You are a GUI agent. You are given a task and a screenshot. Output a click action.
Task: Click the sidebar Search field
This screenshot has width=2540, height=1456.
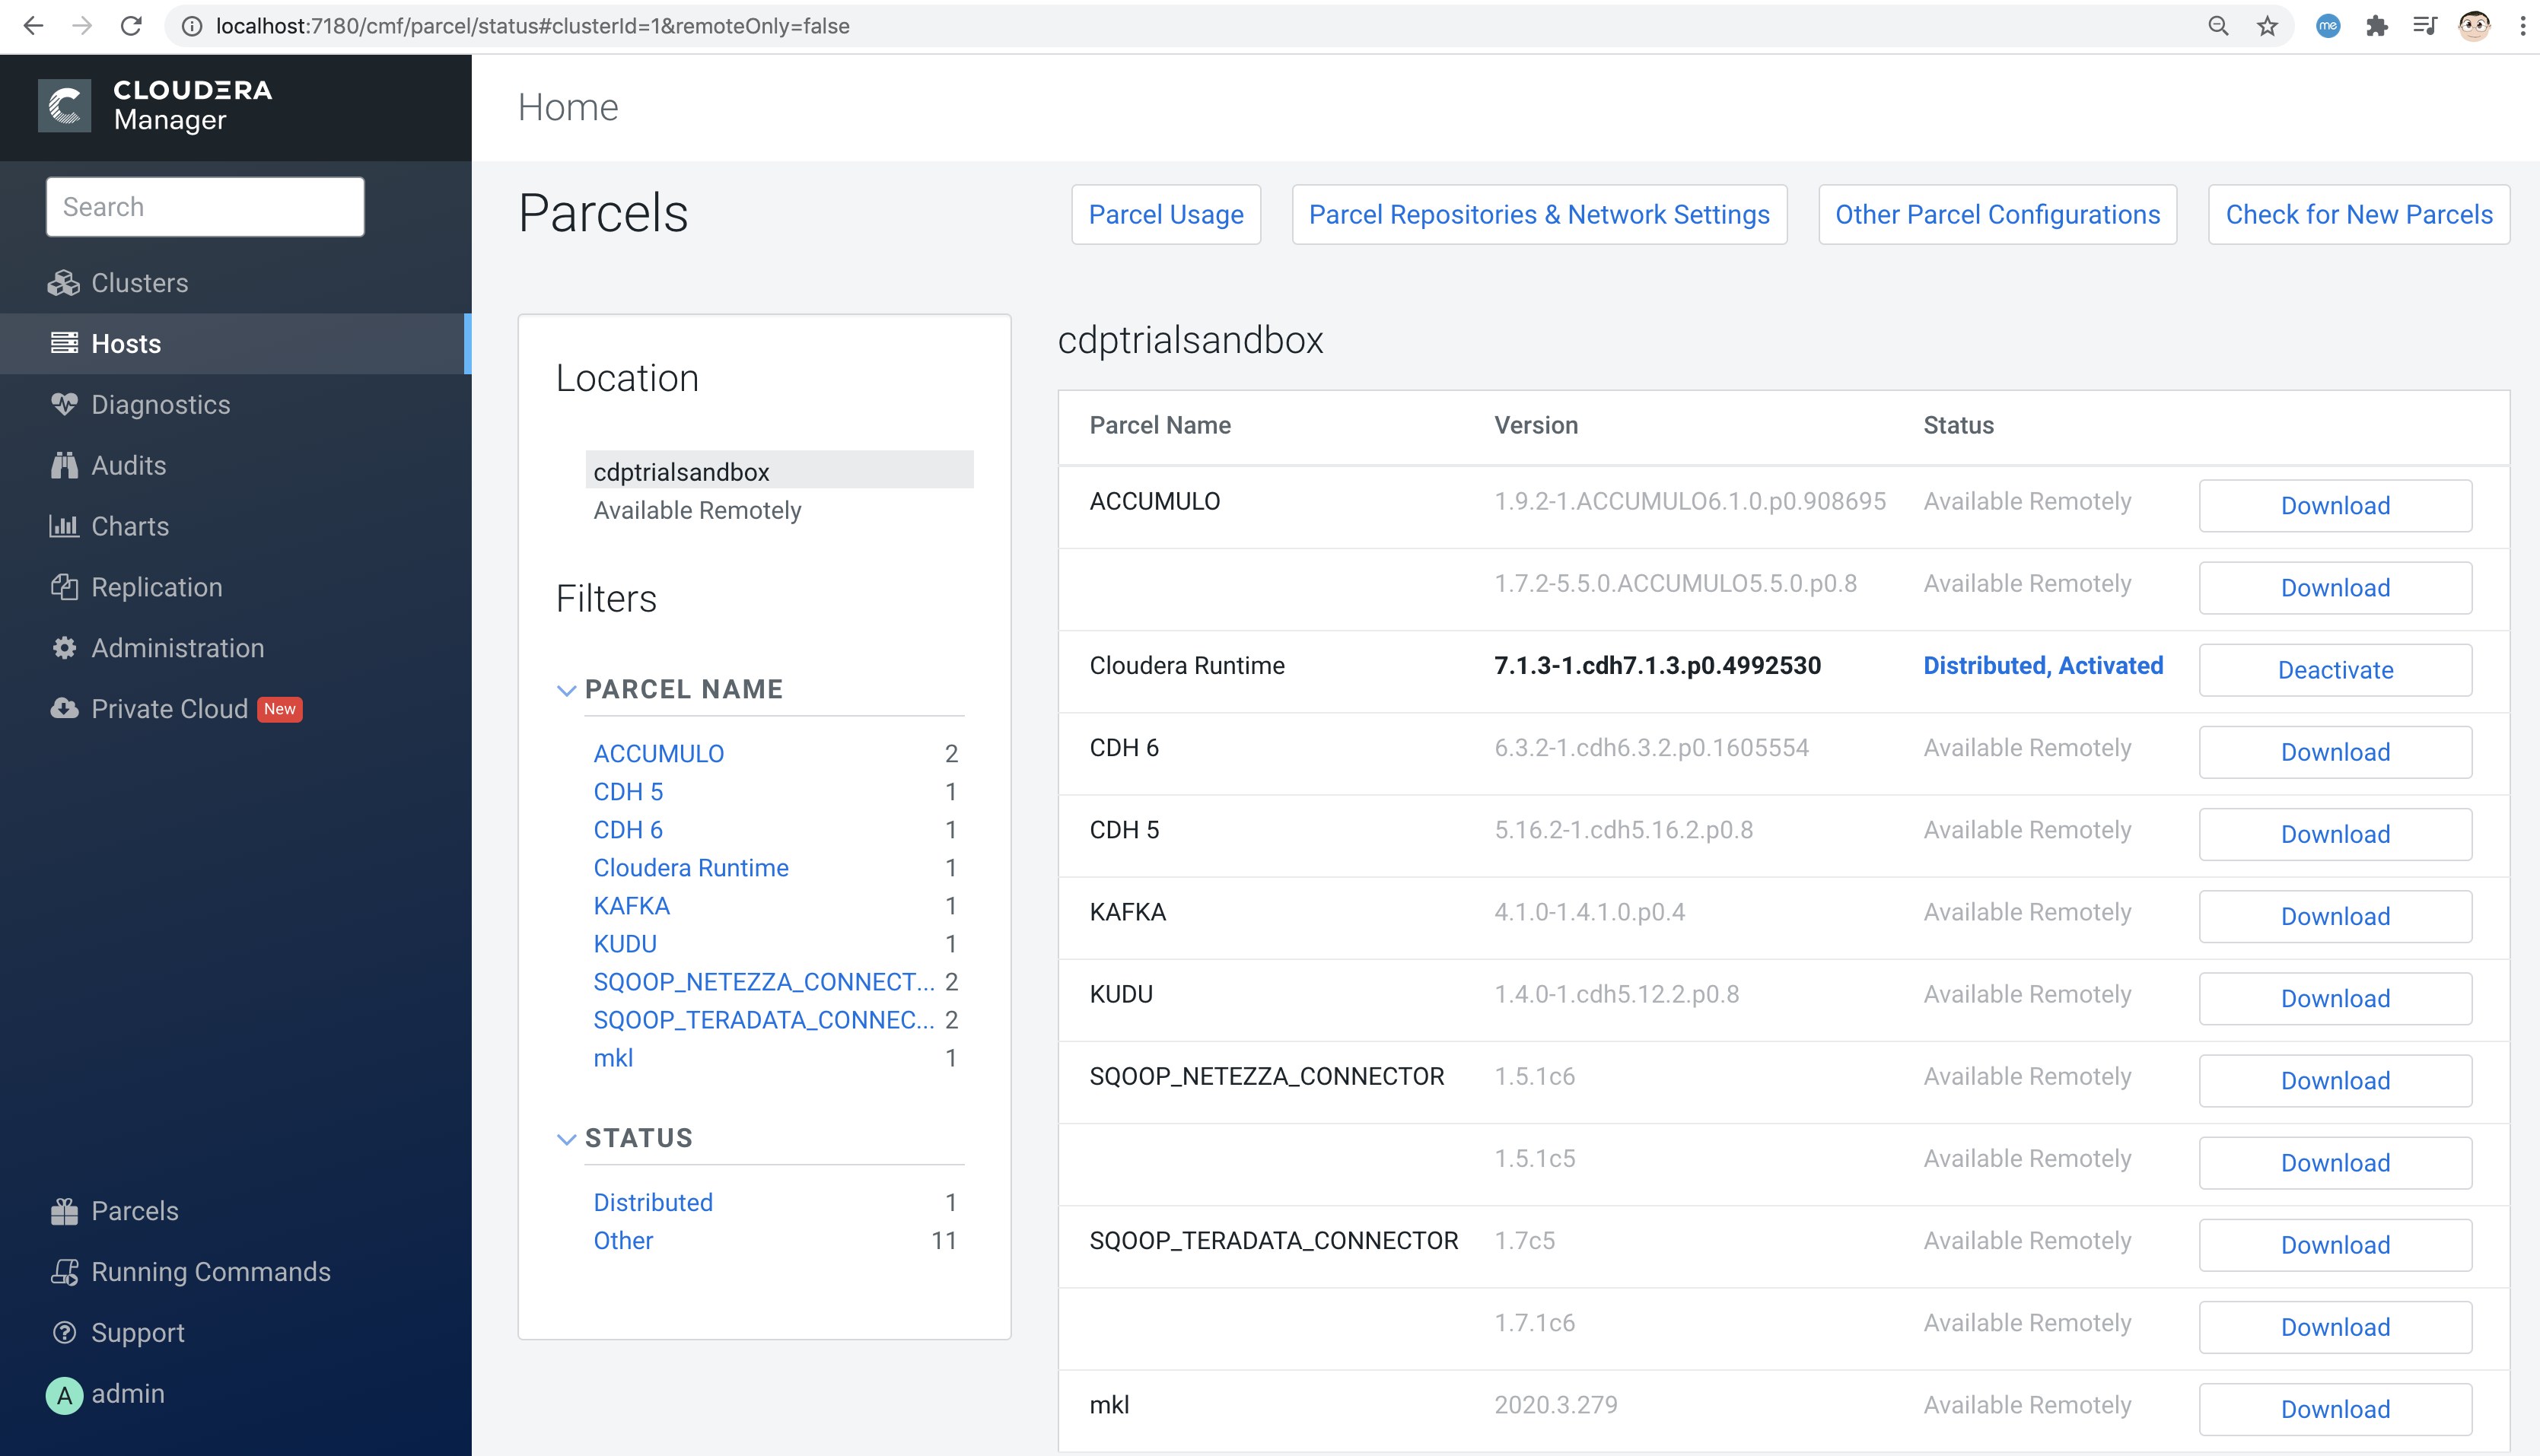click(x=205, y=207)
